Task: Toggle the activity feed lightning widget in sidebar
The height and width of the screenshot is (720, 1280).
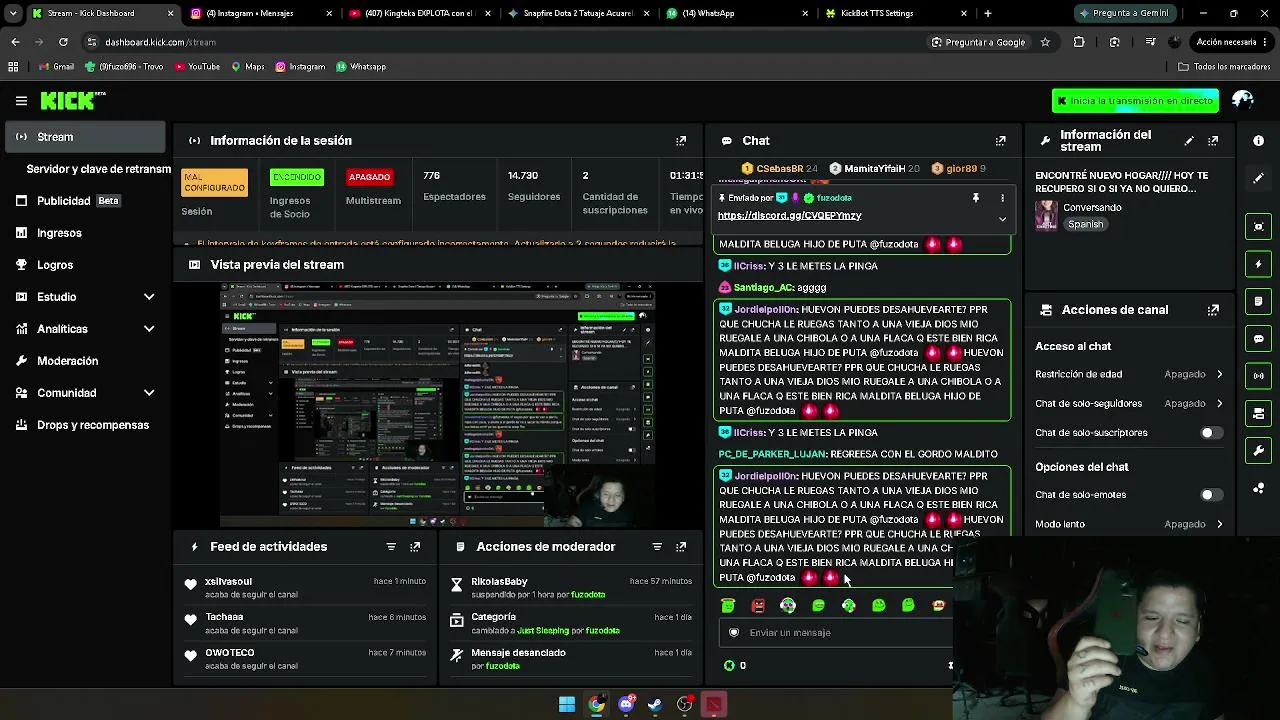Action: 1259,264
